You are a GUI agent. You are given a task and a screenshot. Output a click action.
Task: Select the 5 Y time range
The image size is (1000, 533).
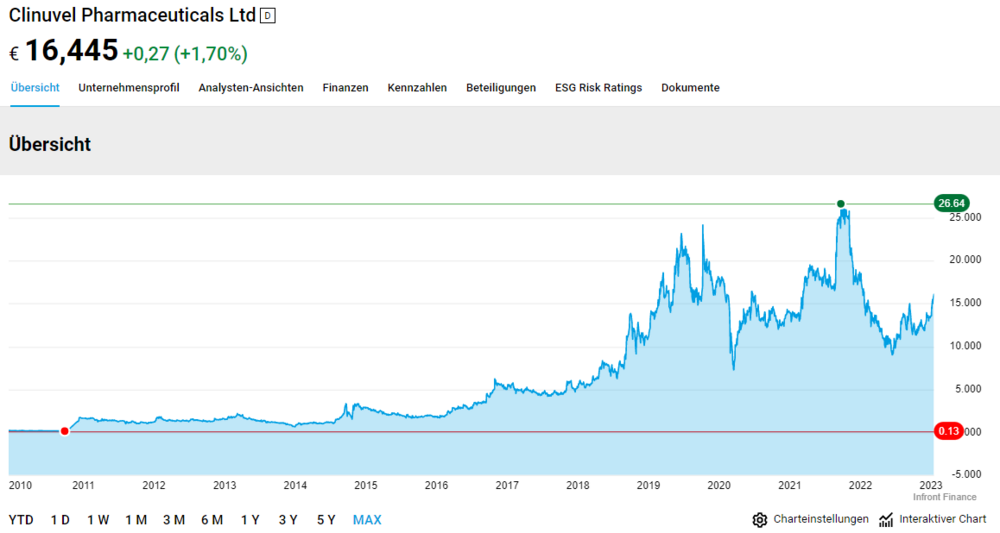click(326, 520)
